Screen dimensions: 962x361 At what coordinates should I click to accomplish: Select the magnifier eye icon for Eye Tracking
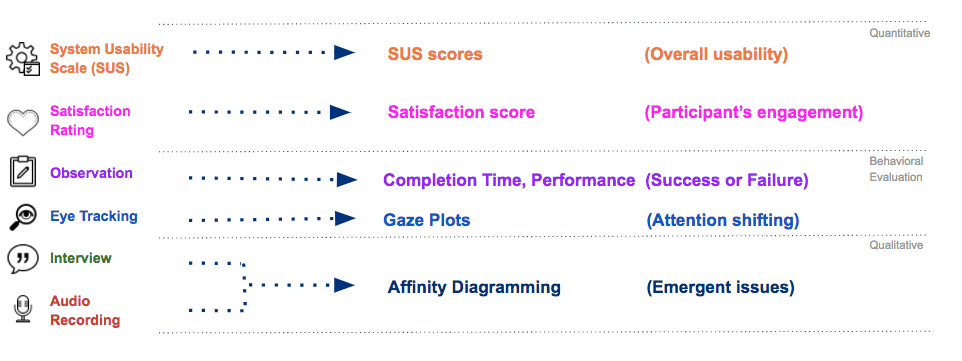[23, 217]
